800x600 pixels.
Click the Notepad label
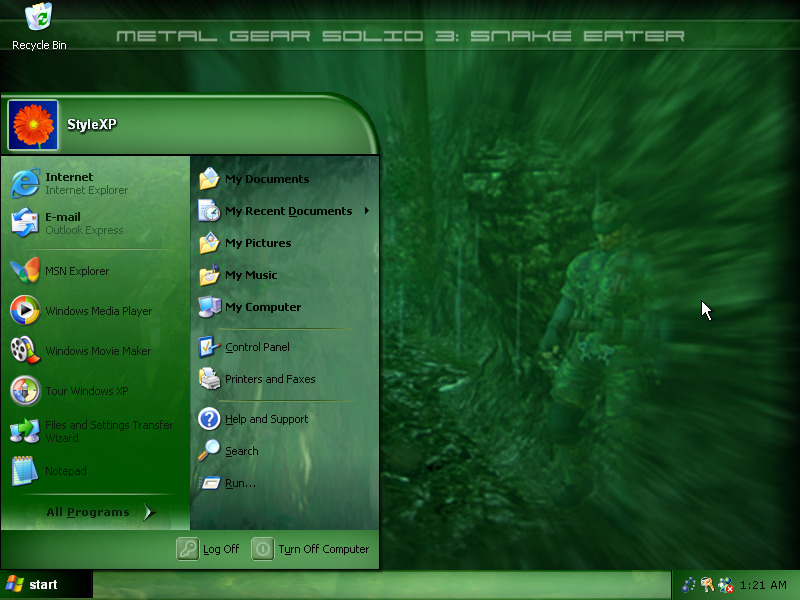(x=66, y=471)
